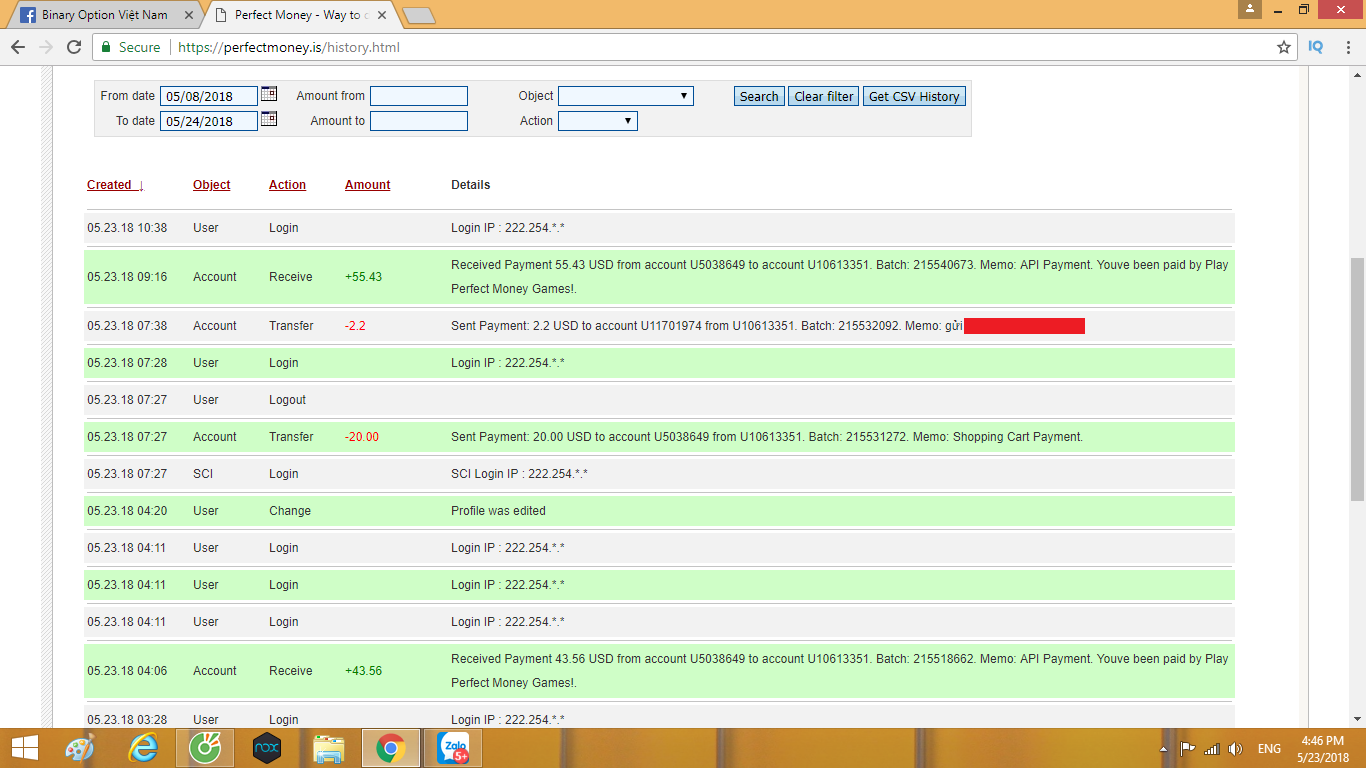Reload the Perfect Money history page

(x=74, y=47)
